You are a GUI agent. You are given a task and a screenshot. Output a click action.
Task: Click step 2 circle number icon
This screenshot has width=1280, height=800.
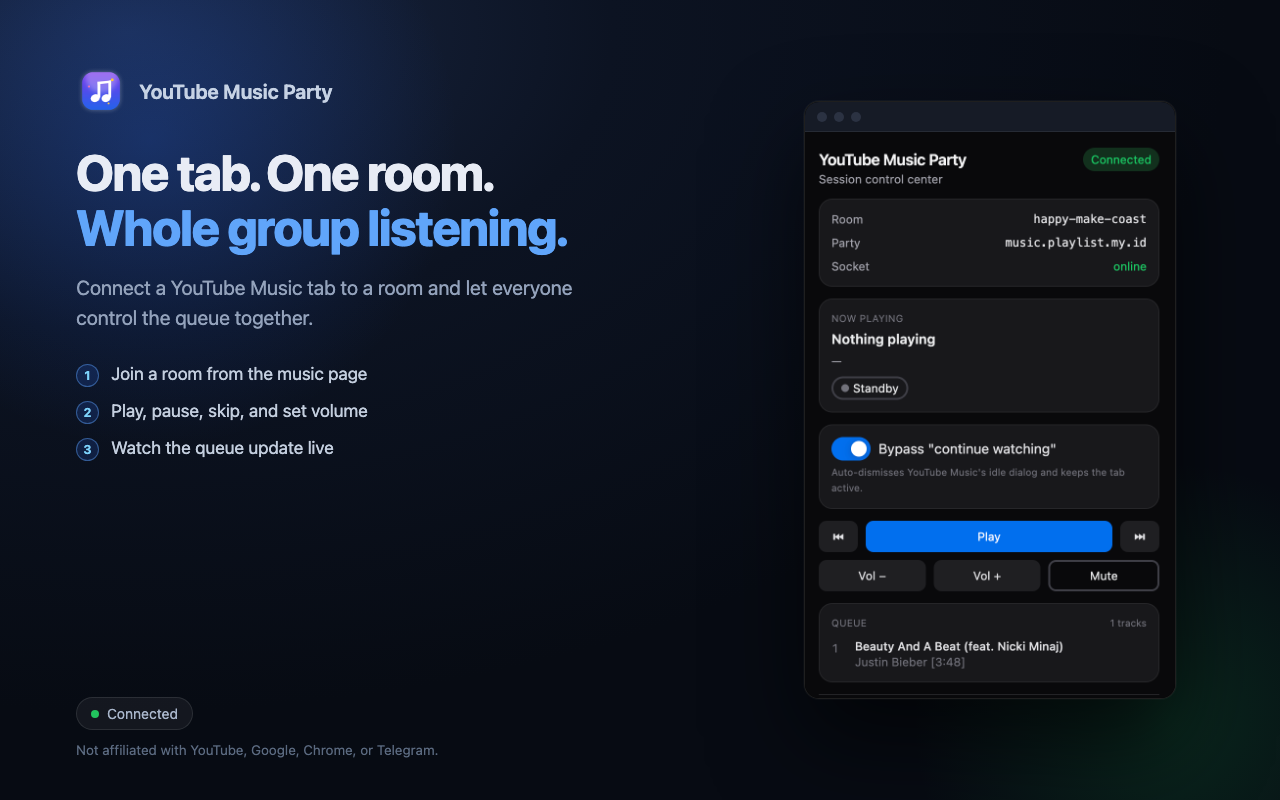(x=88, y=413)
